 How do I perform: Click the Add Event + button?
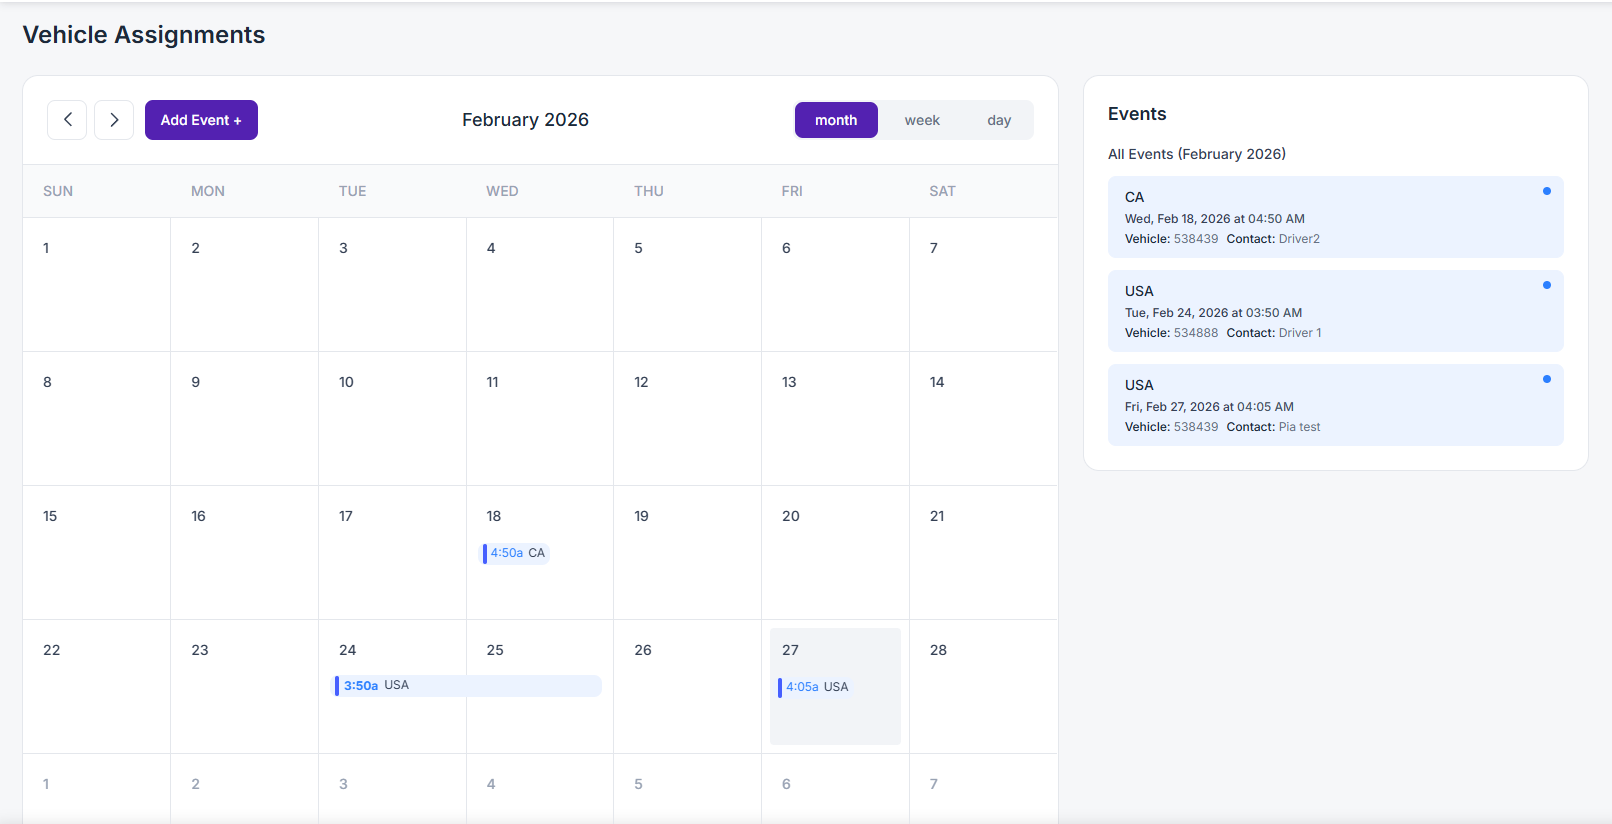coord(201,120)
